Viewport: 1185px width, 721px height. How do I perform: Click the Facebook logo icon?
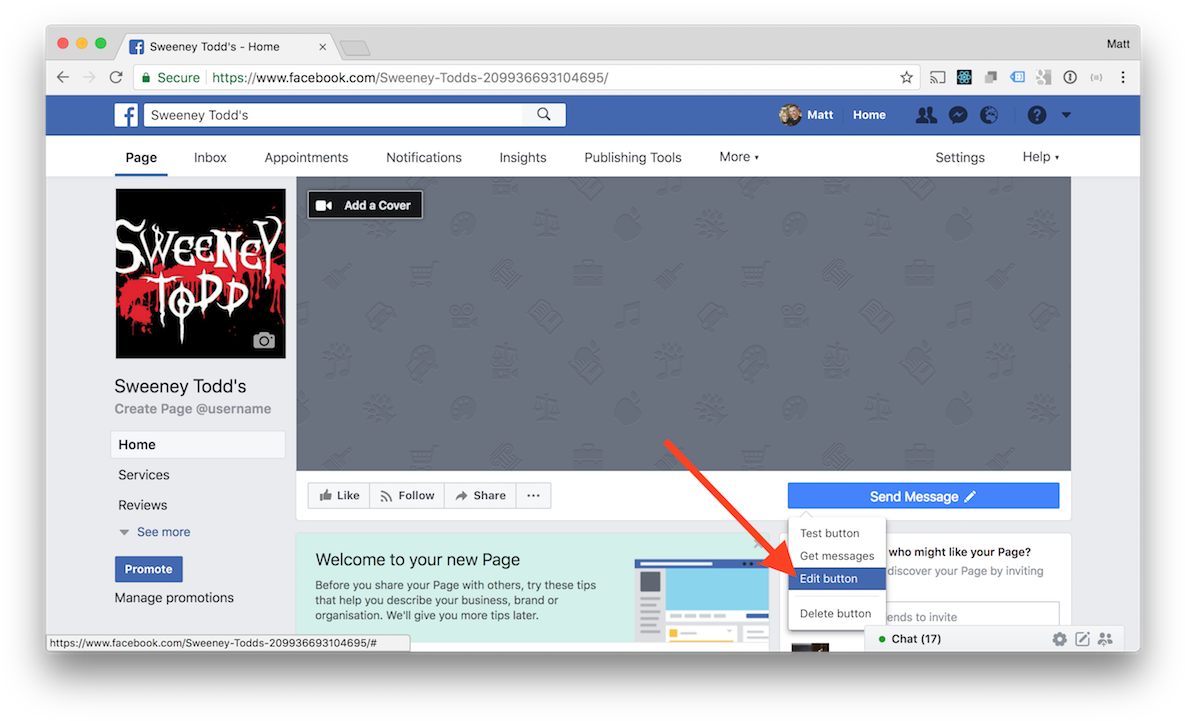tap(126, 115)
